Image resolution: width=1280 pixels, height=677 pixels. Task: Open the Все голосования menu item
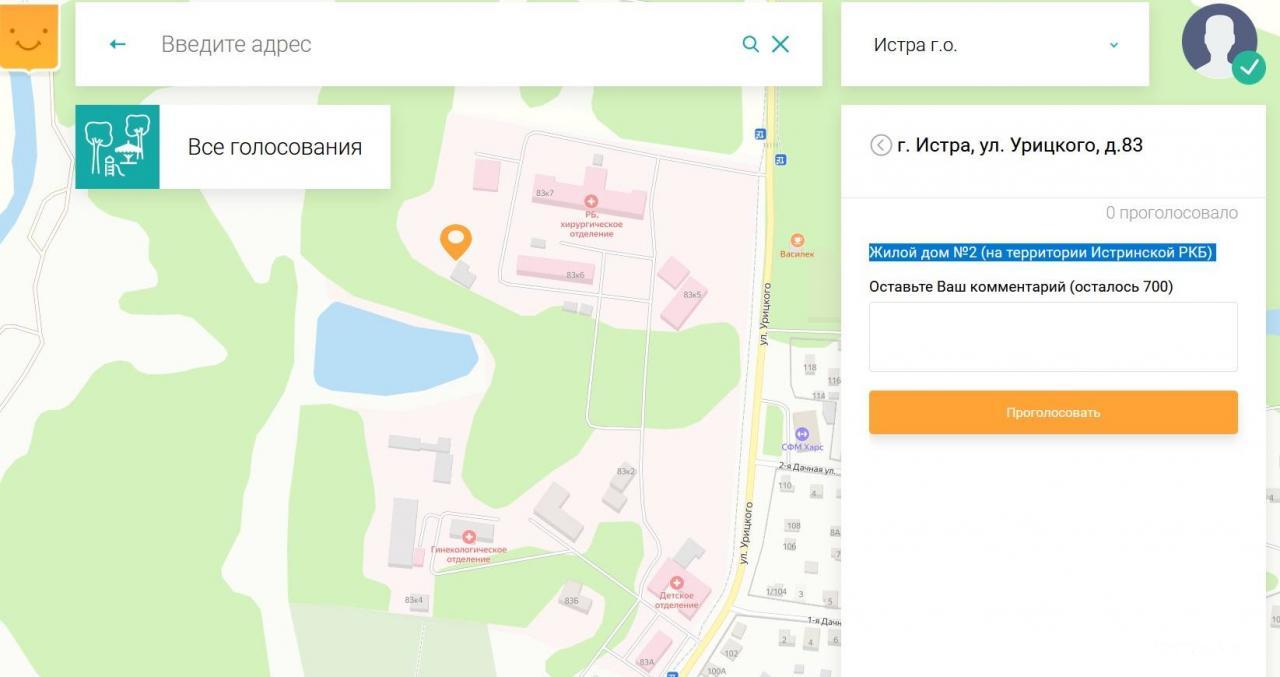[x=274, y=147]
